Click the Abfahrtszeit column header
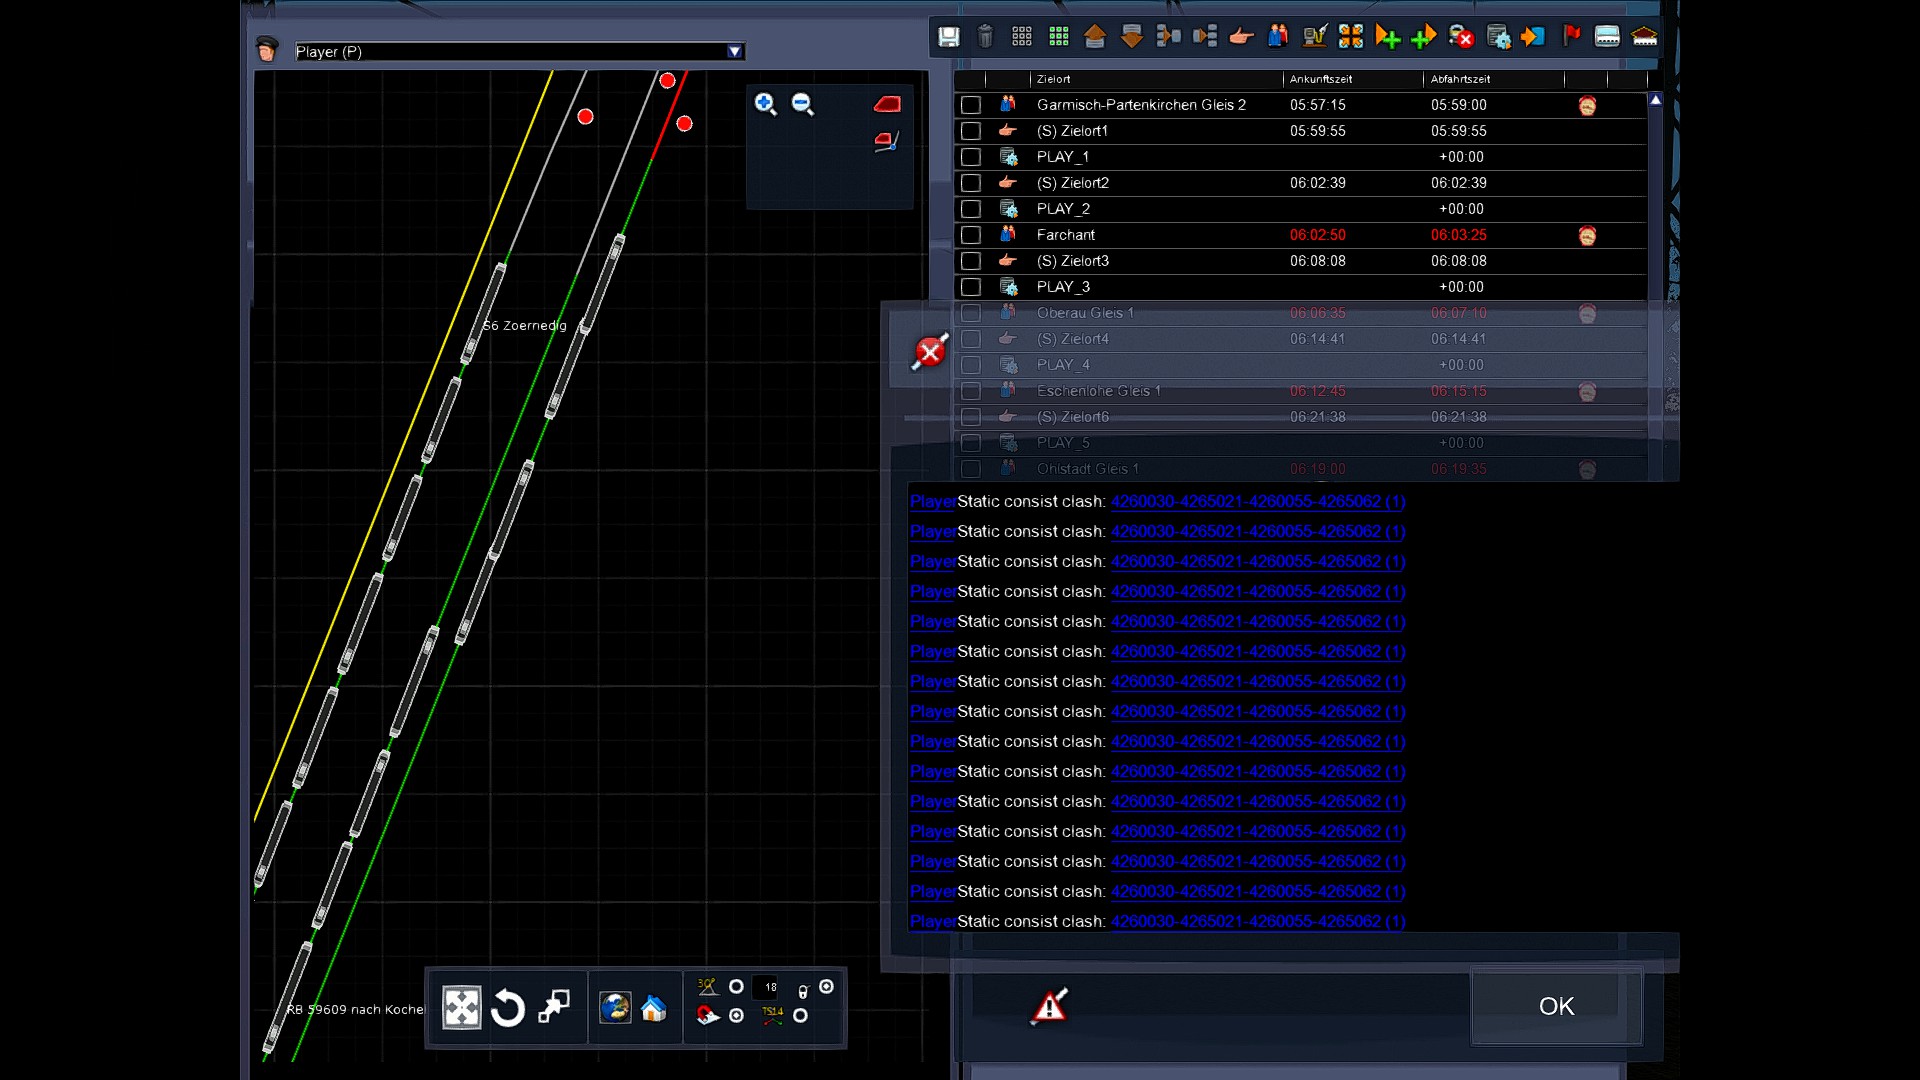Screen dimensions: 1920x1080 1460,79
